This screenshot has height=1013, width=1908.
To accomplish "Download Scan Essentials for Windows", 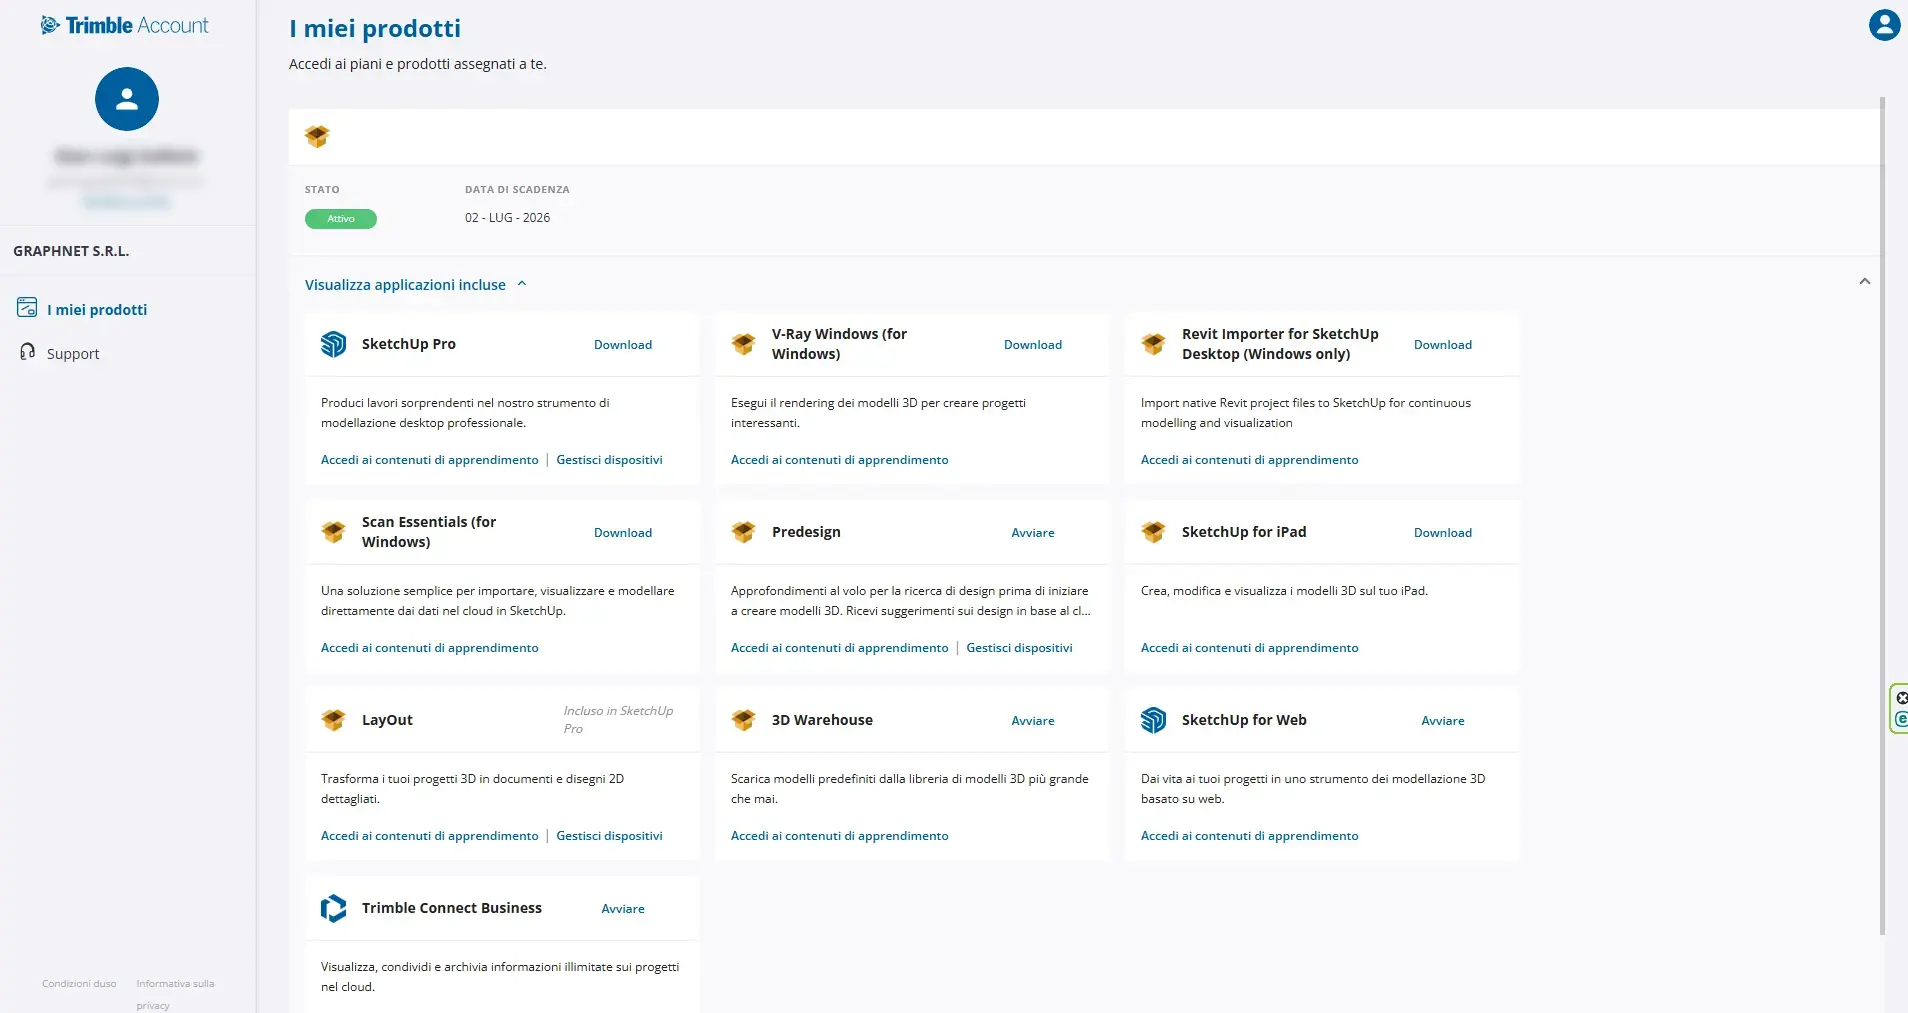I will pyautogui.click(x=623, y=533).
